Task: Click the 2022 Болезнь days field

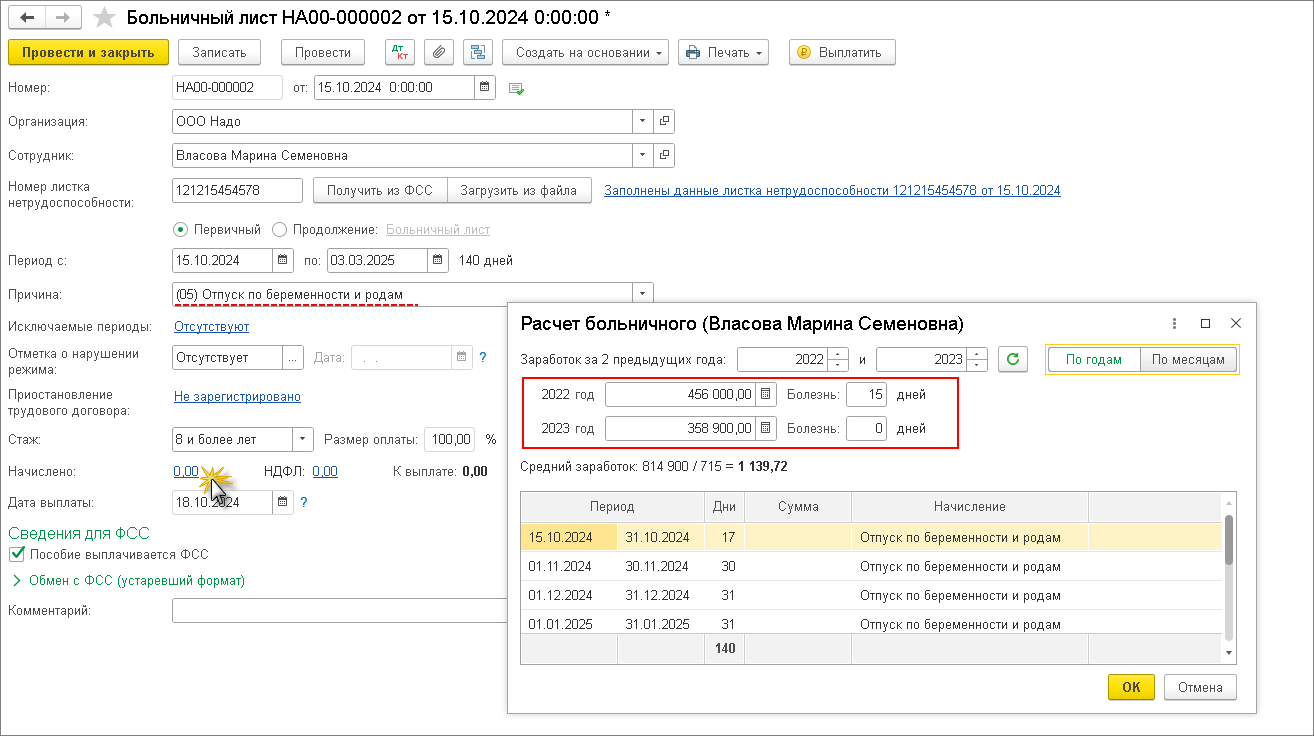Action: coord(866,394)
